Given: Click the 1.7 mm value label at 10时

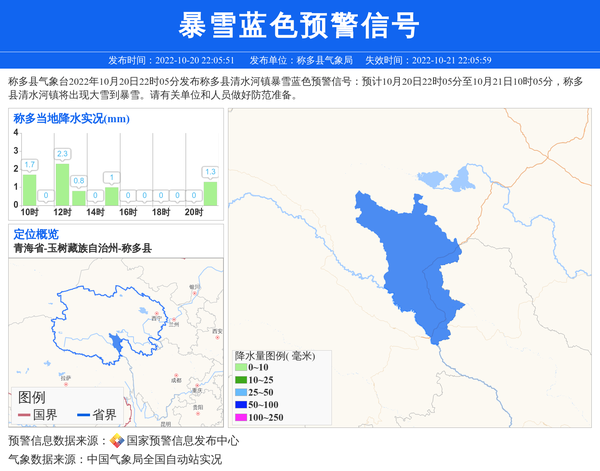Looking at the screenshot, I should pyautogui.click(x=29, y=164).
